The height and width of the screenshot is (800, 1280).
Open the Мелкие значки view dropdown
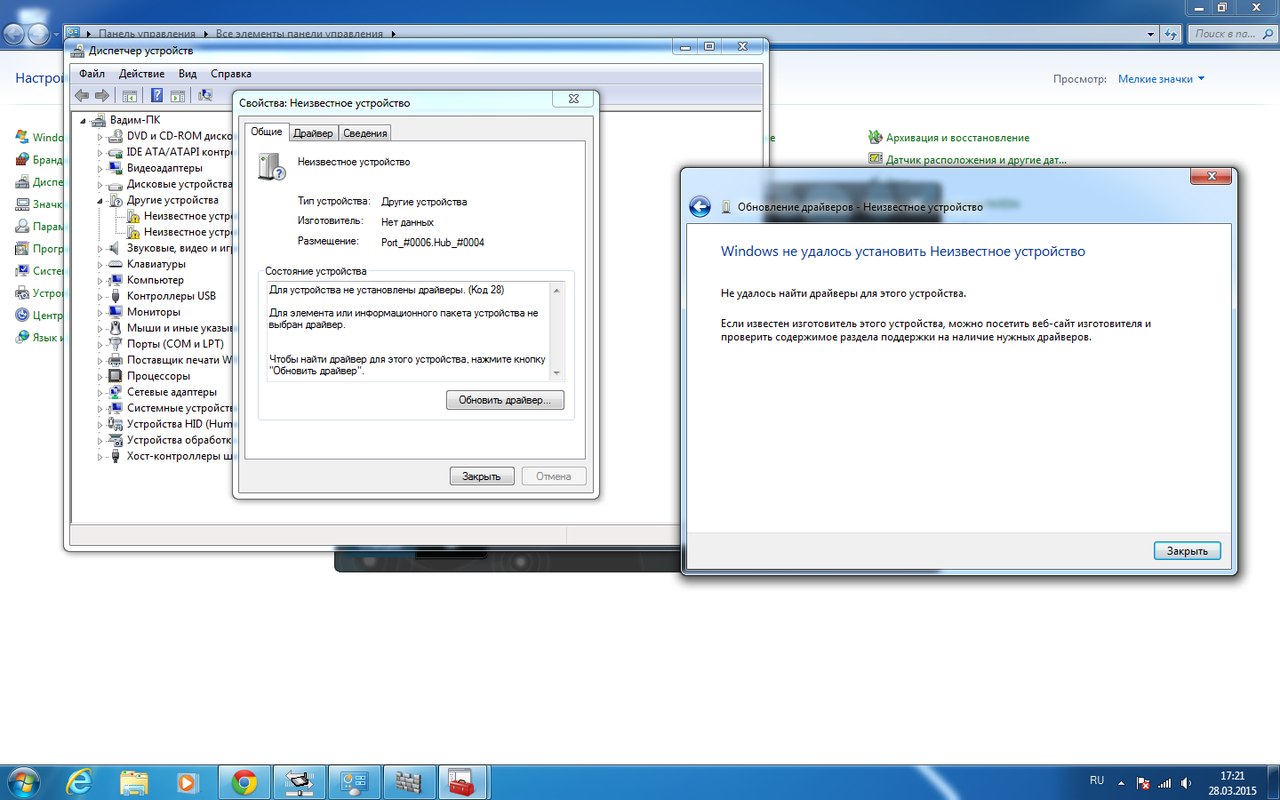point(1161,79)
